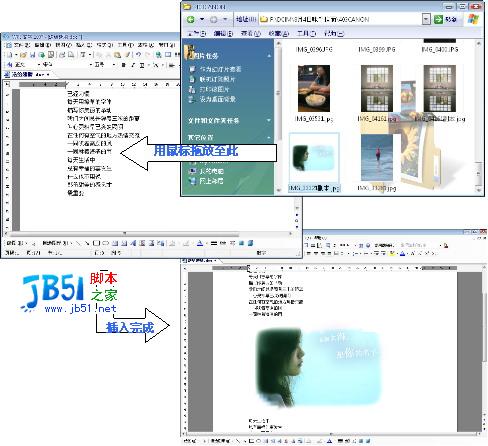
Task: Click the Undo arrow icon in WPS toolbar
Action: [138, 55]
